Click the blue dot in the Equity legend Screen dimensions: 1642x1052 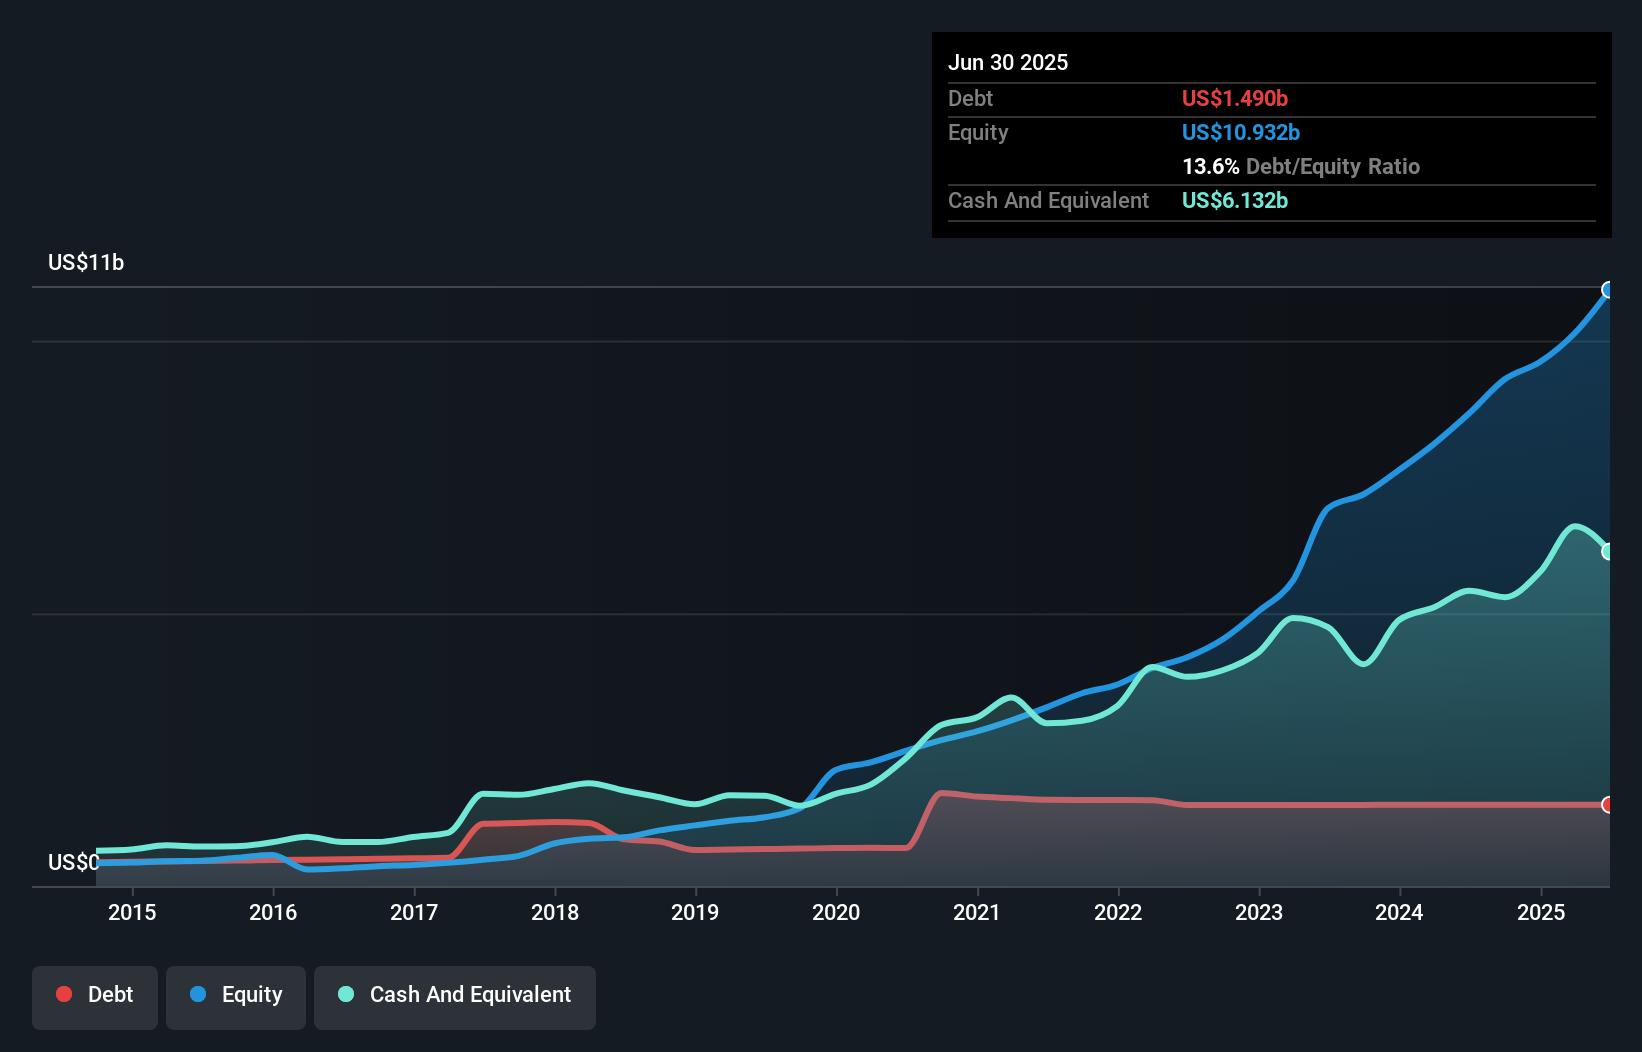(198, 994)
